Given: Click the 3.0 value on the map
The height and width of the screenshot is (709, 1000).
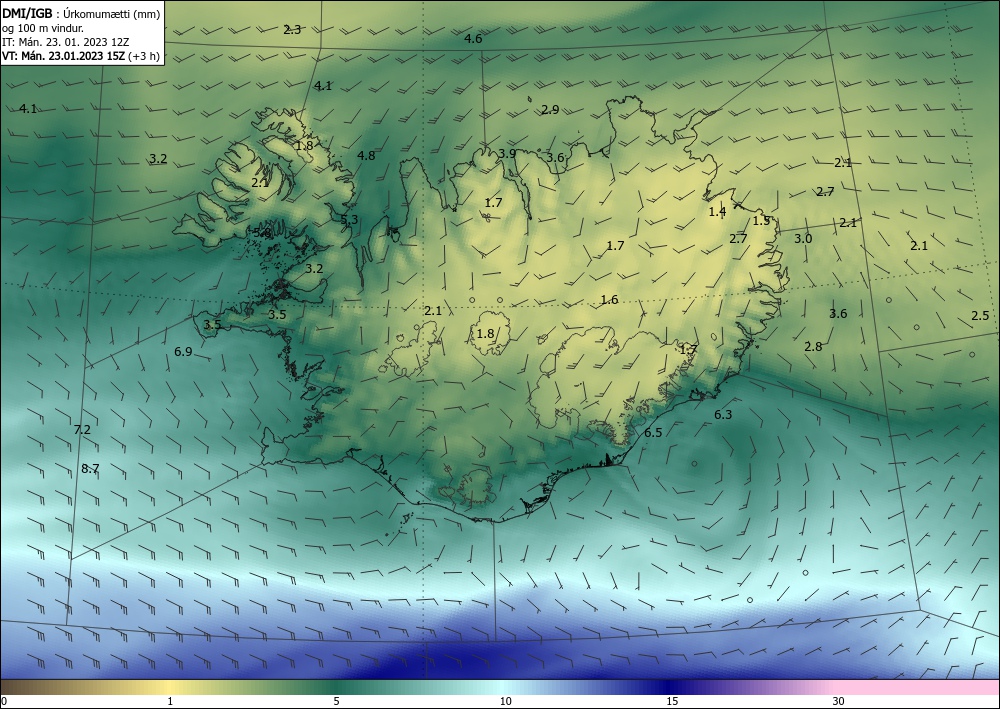Looking at the screenshot, I should tap(803, 239).
